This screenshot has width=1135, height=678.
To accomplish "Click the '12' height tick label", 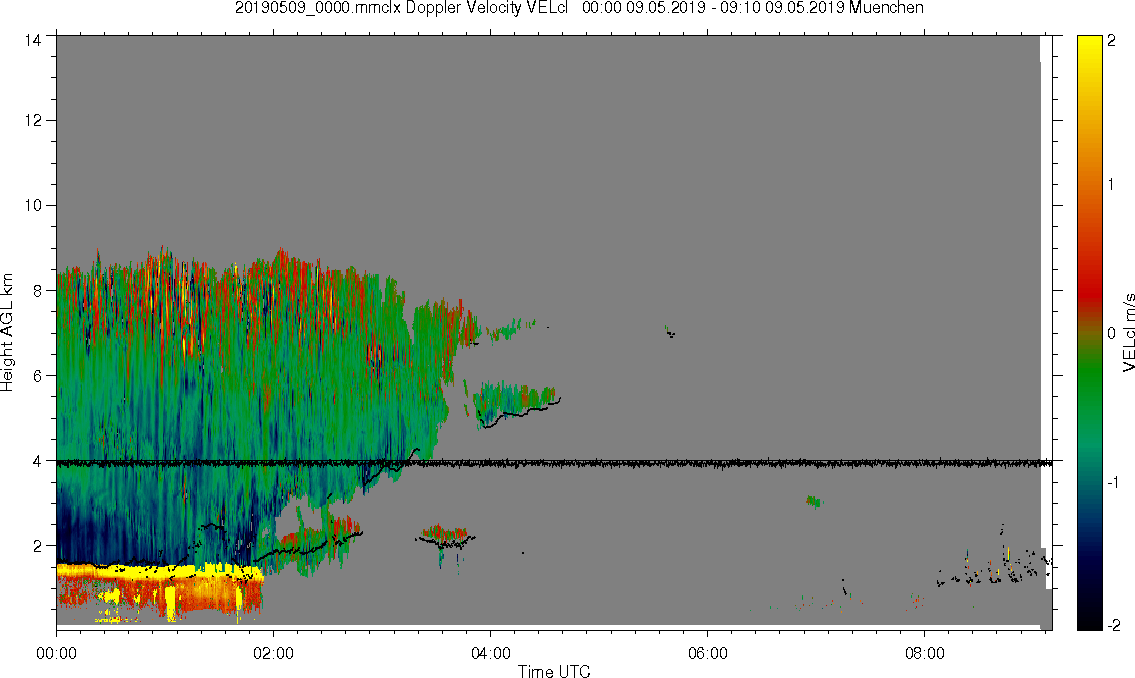I will pos(33,120).
